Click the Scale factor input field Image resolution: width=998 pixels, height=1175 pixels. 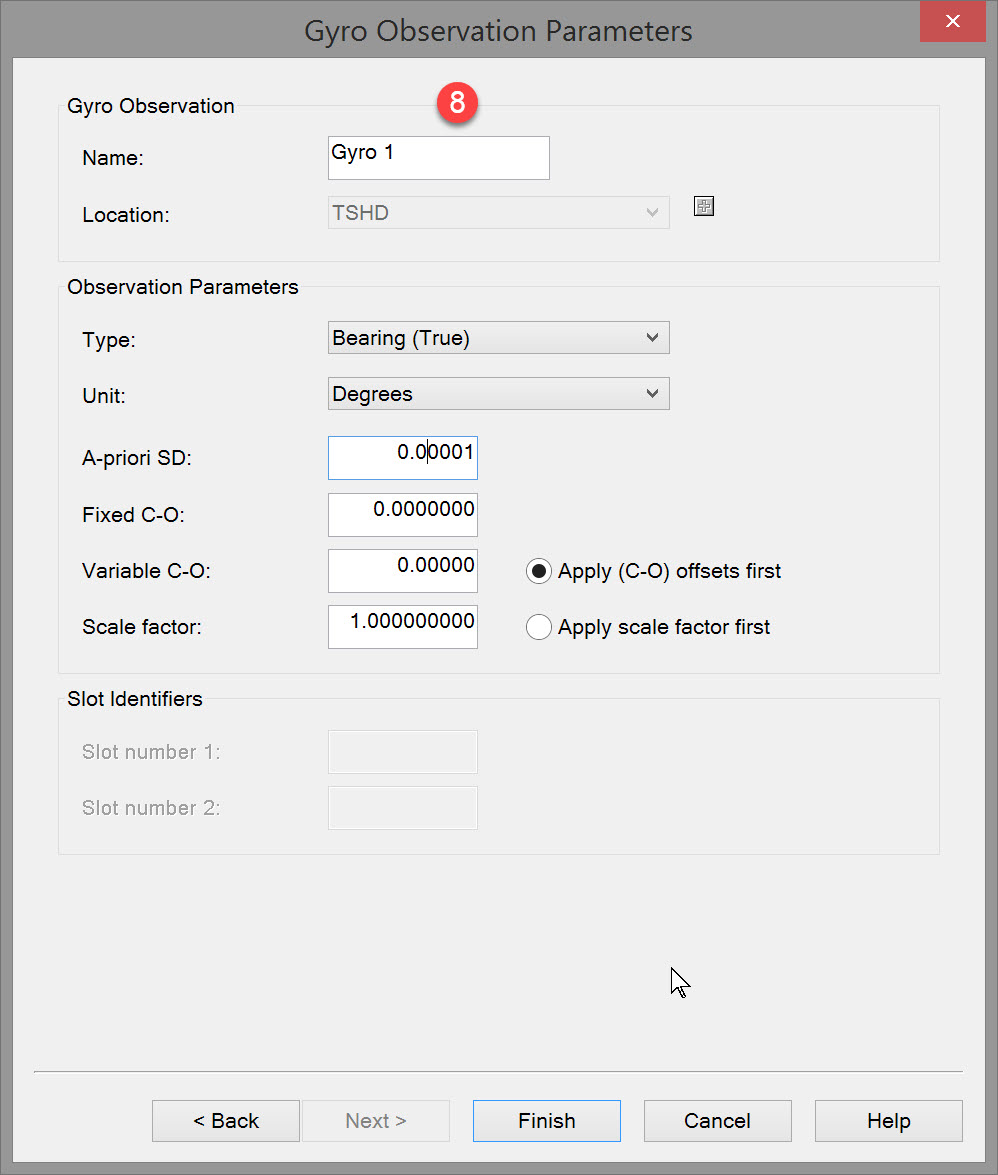coord(402,627)
